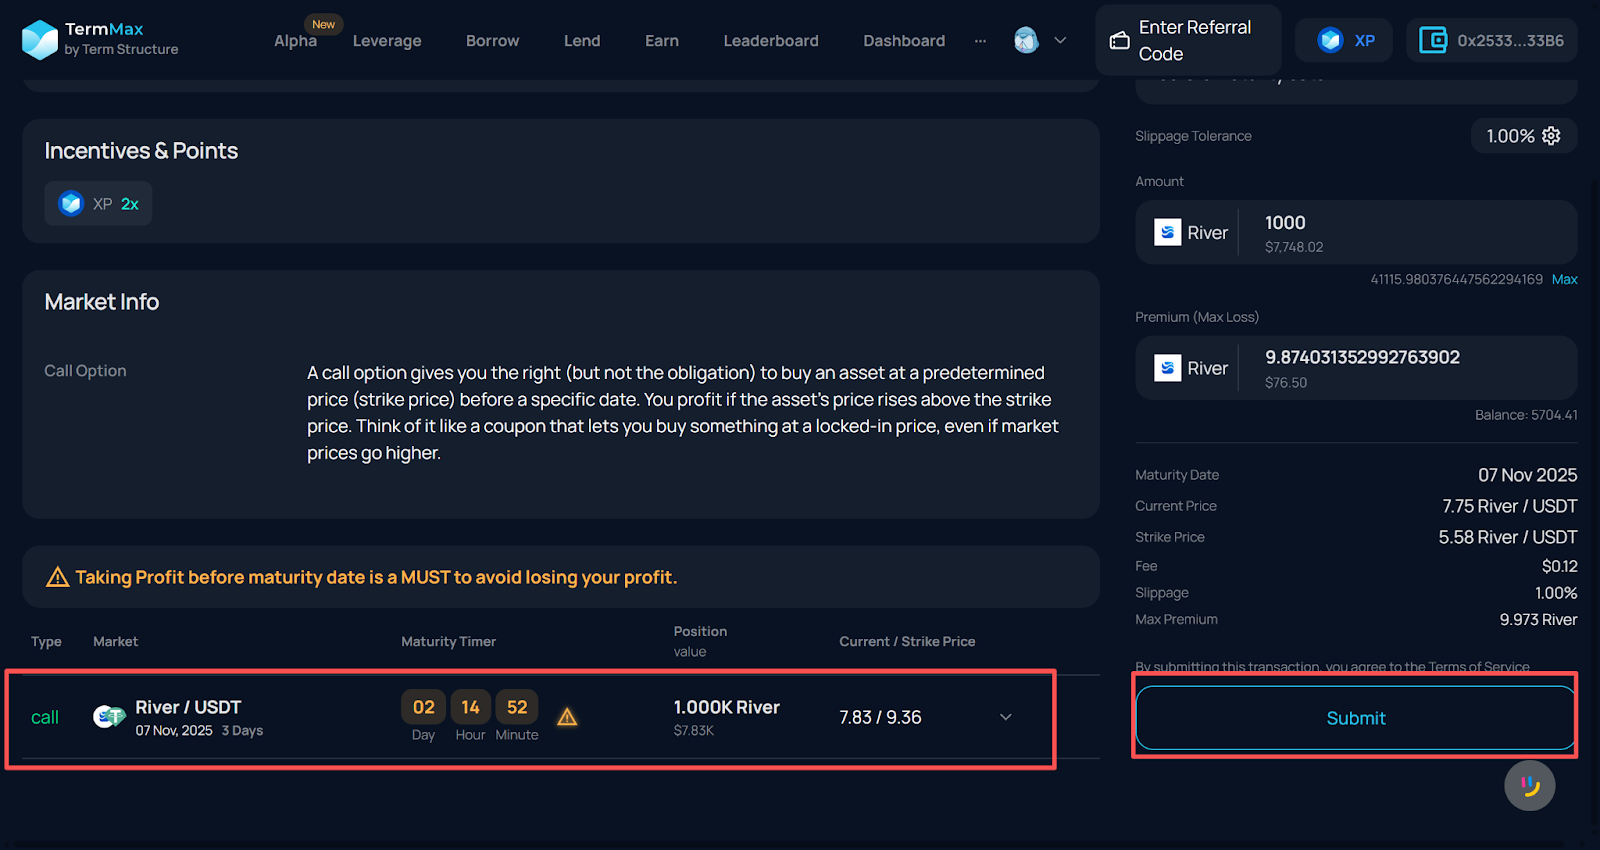
Task: Click the XP 2x incentive badge
Action: [x=98, y=204]
